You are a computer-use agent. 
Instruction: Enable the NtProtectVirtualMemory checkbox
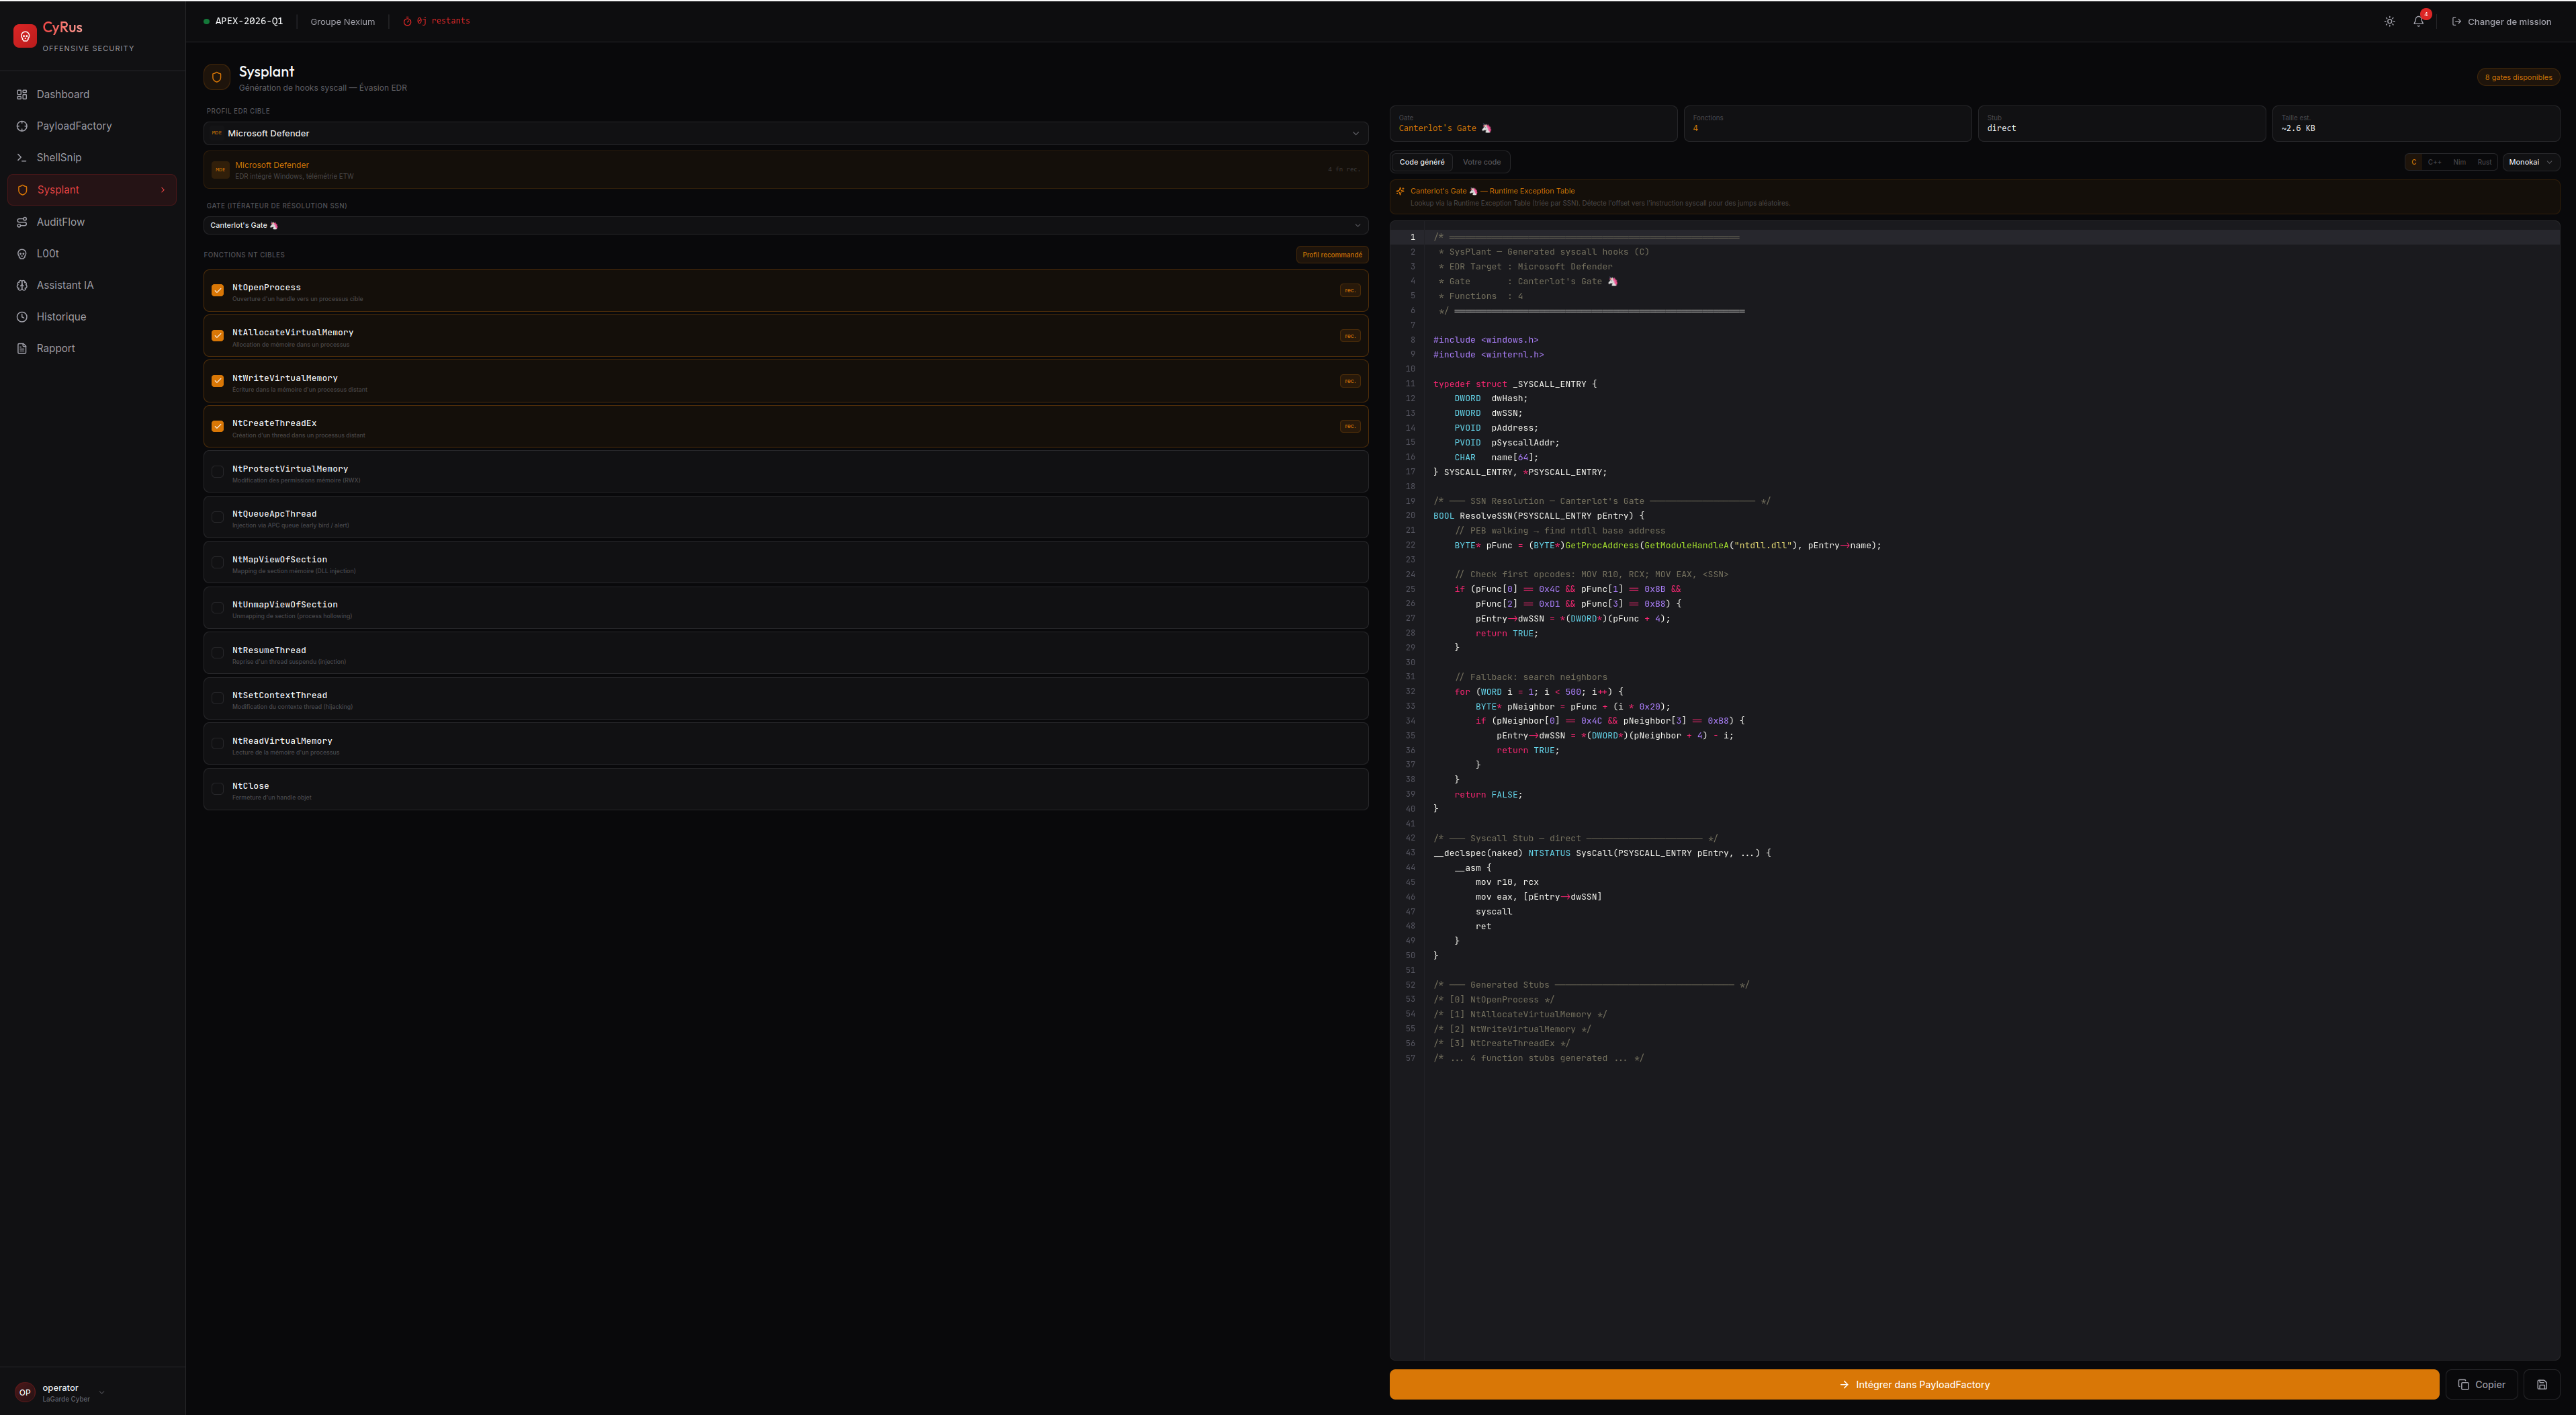(x=217, y=472)
